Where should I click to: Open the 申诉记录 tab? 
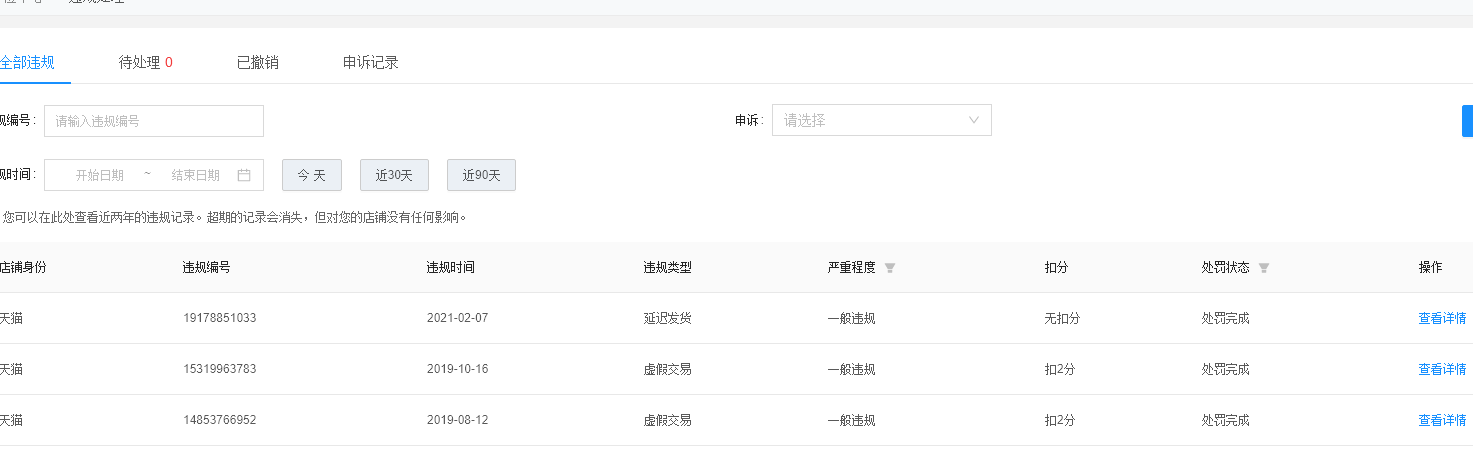coord(371,62)
